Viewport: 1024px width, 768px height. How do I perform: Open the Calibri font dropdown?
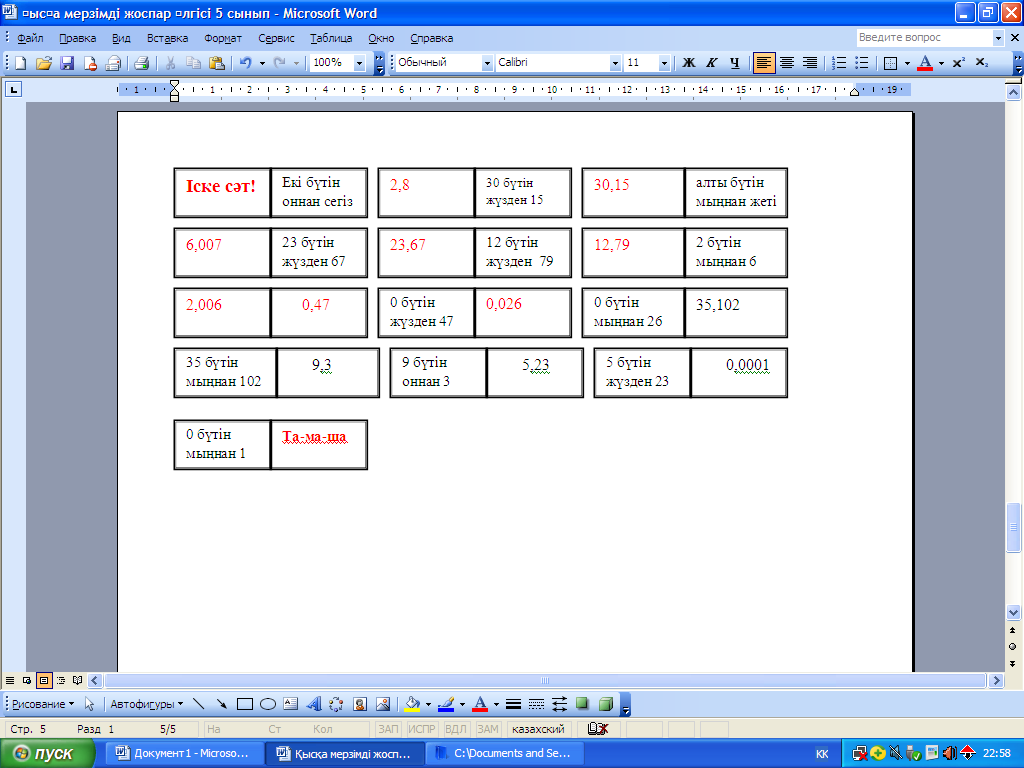tap(615, 63)
